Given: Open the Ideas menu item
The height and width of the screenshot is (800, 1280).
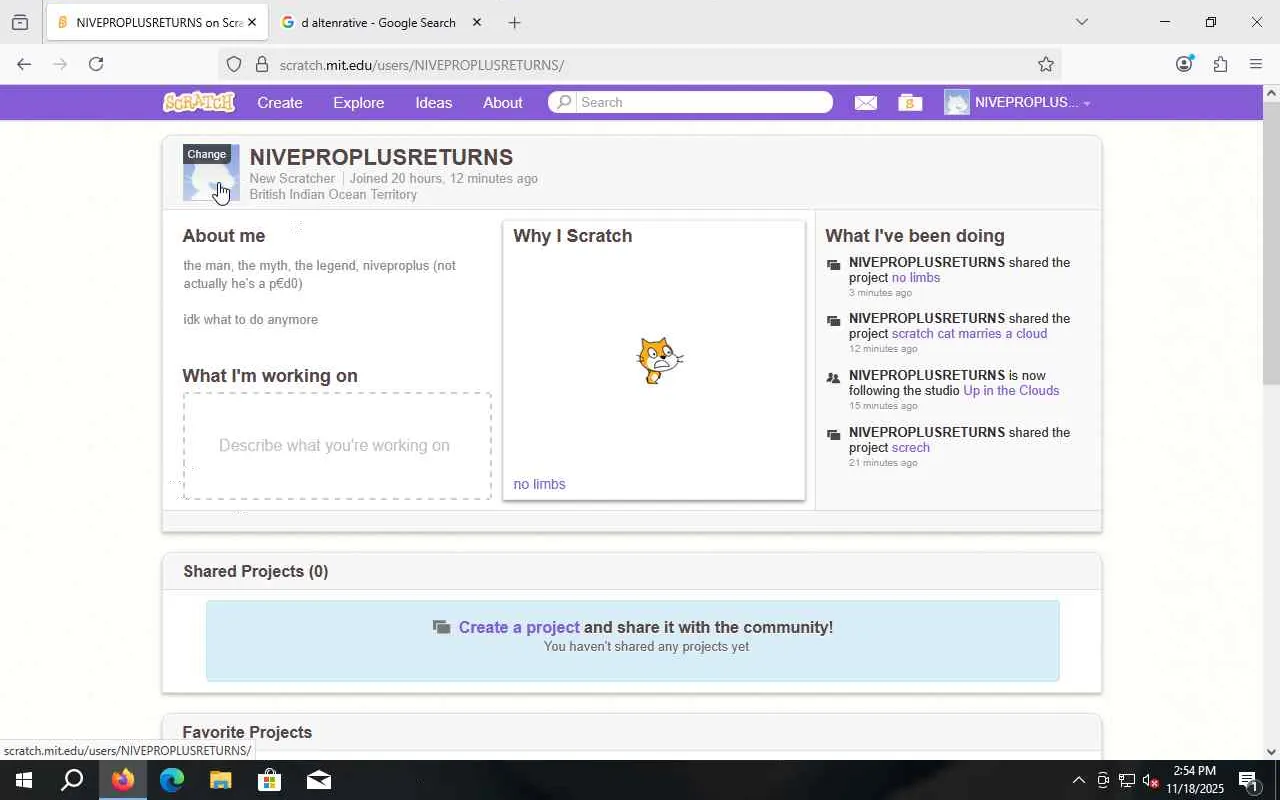Looking at the screenshot, I should point(434,102).
